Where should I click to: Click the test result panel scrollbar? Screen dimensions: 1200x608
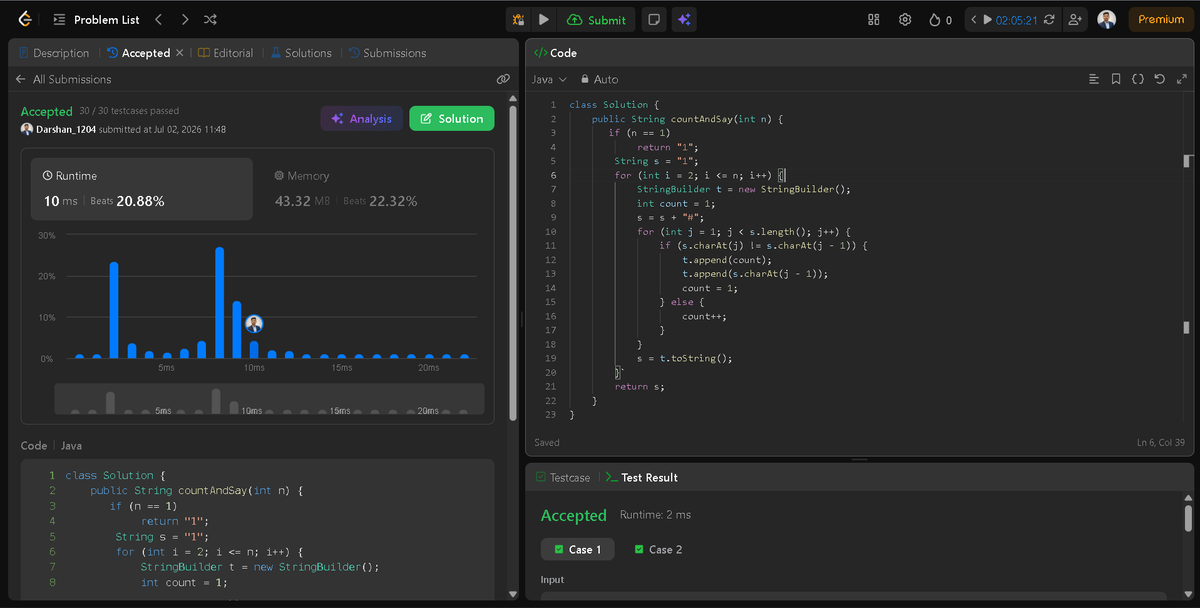point(1188,517)
